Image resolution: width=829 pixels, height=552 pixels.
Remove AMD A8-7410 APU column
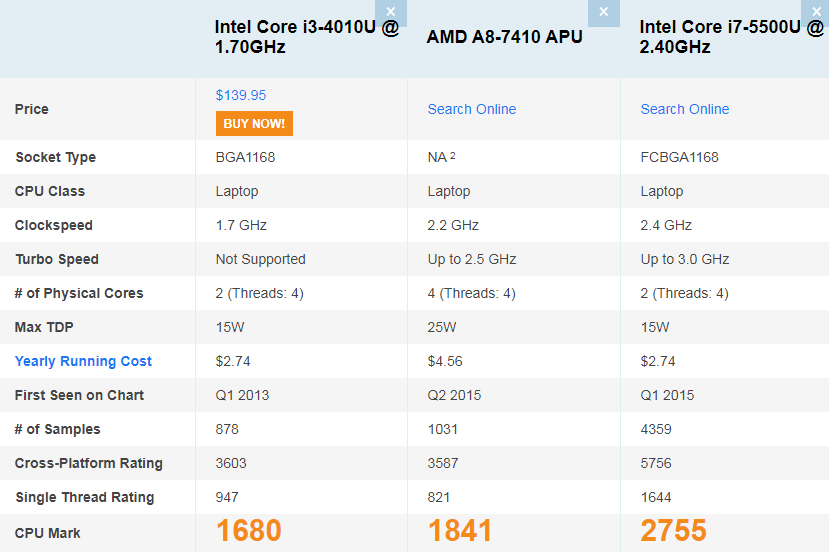pyautogui.click(x=603, y=12)
